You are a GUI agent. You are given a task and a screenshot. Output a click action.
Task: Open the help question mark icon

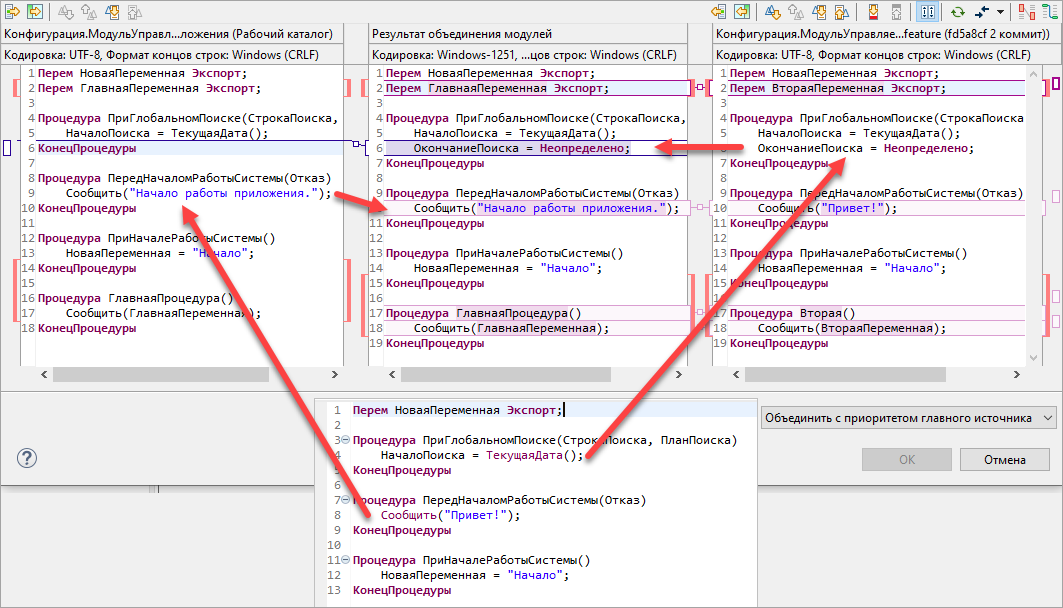tap(27, 458)
